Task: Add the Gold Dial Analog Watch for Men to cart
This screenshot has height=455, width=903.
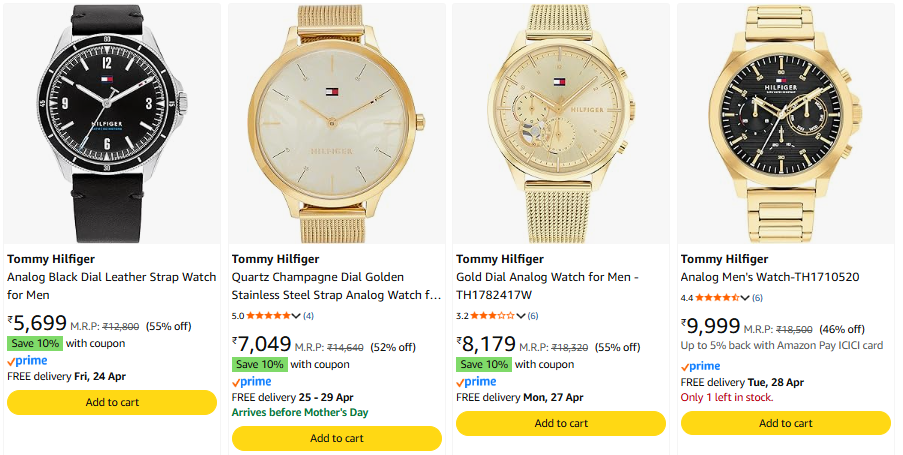Action: [x=561, y=423]
